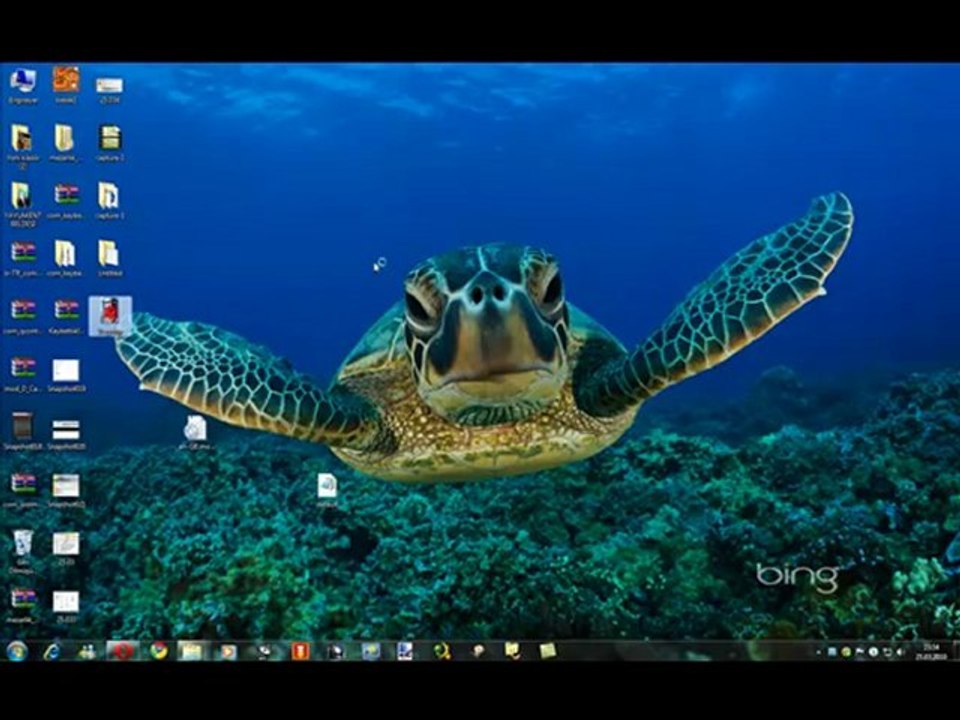Select the highlighted red desktop icon
960x720 pixels.
tap(110, 317)
